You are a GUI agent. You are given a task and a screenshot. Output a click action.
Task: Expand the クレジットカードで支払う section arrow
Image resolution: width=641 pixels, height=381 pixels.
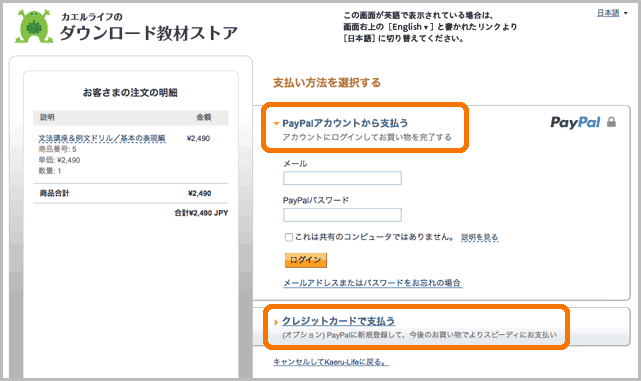click(x=276, y=322)
